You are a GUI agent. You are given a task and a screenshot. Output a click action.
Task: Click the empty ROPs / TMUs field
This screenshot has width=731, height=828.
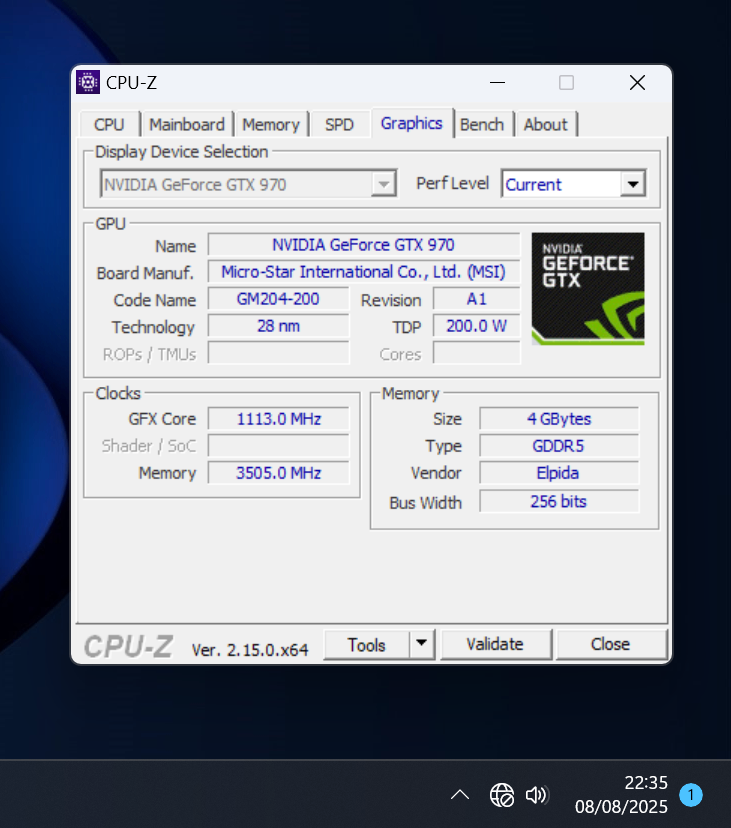(x=278, y=353)
